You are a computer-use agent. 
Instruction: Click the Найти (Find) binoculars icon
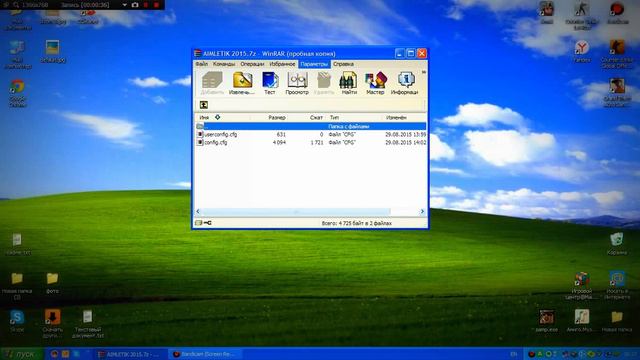[349, 83]
